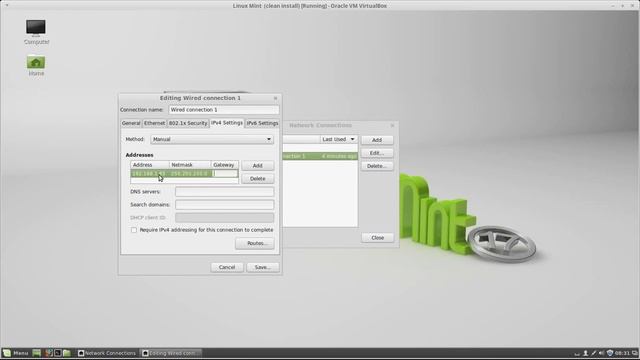Click the volume speaker tray icon
The height and width of the screenshot is (360, 640).
coord(601,353)
